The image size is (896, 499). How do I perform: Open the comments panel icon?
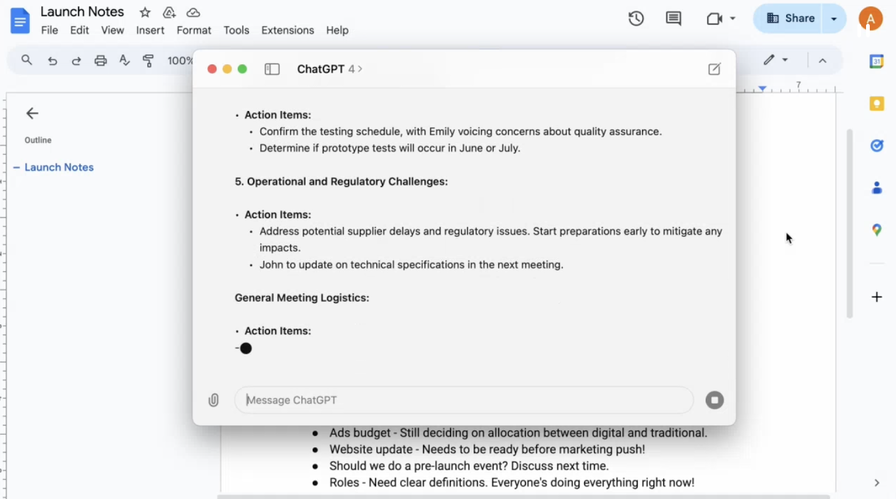[x=673, y=18]
